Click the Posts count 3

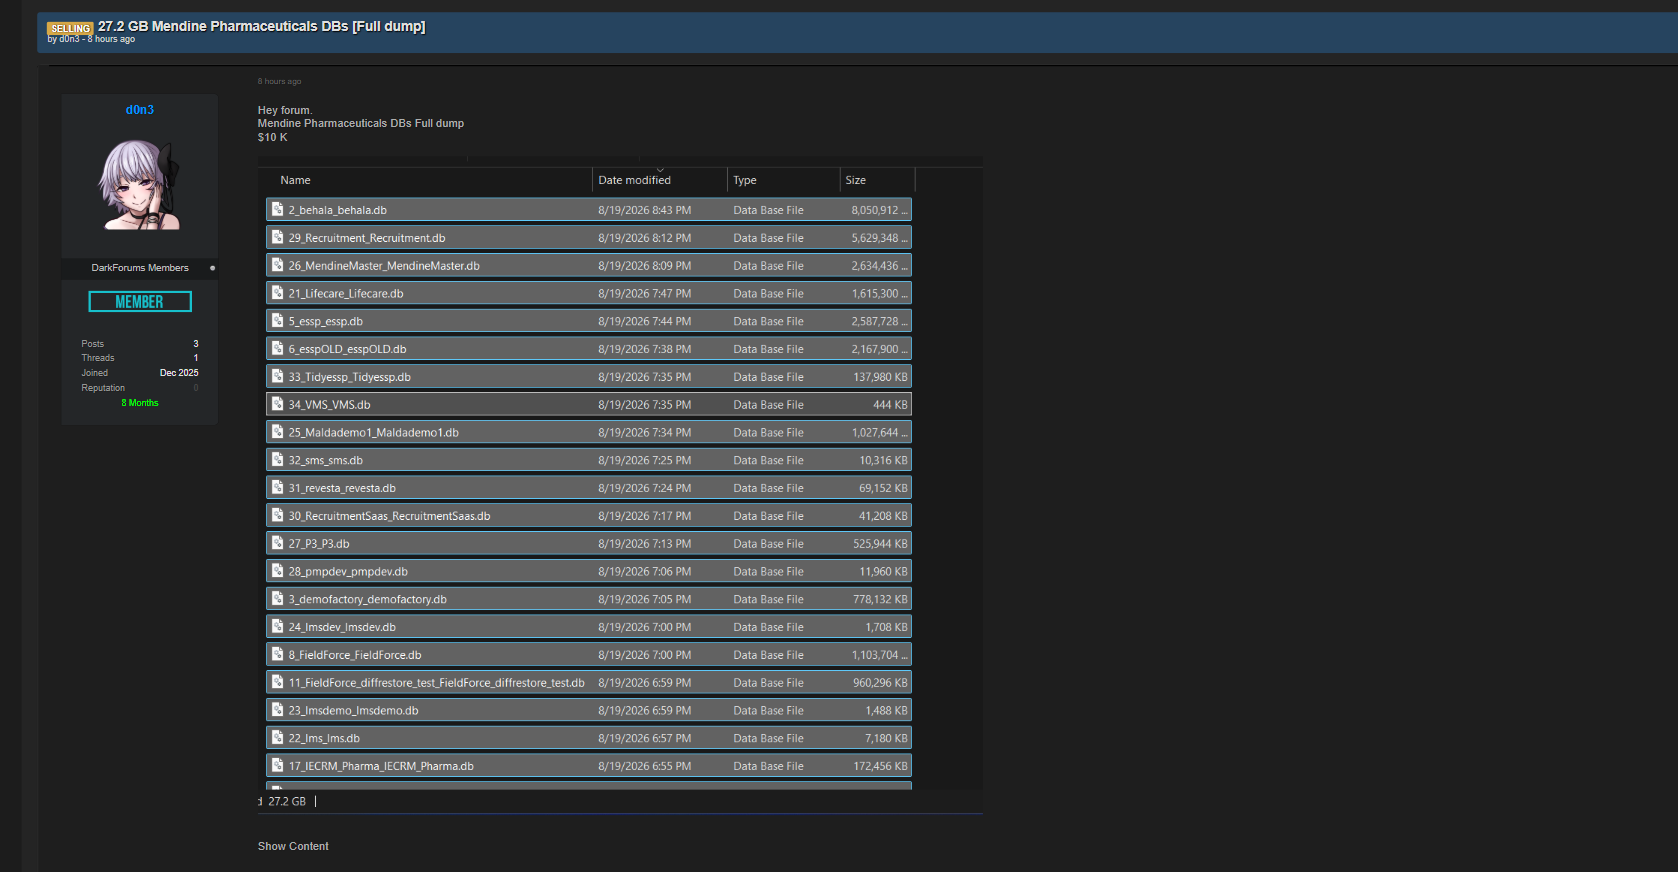click(196, 344)
